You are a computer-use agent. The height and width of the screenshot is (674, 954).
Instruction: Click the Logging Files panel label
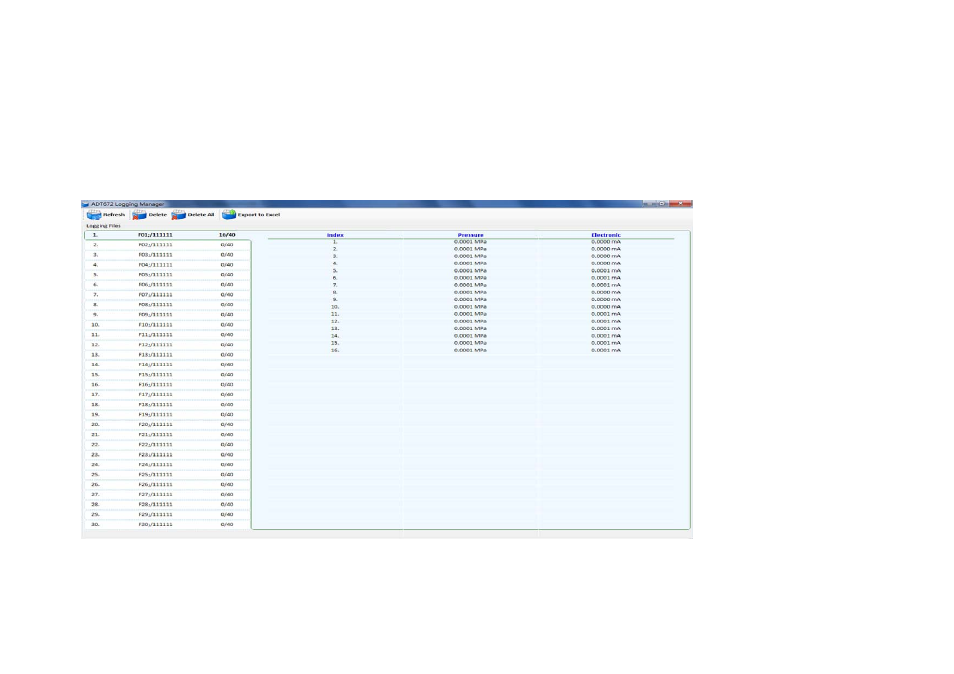click(103, 226)
